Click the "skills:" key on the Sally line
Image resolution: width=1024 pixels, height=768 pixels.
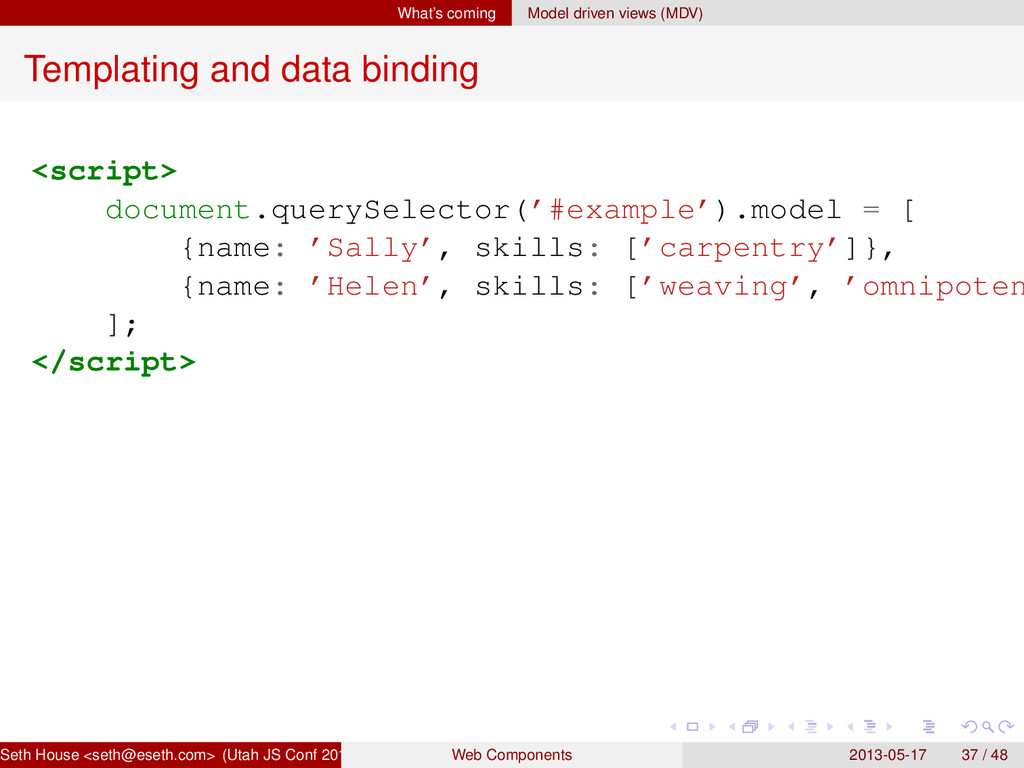(537, 248)
